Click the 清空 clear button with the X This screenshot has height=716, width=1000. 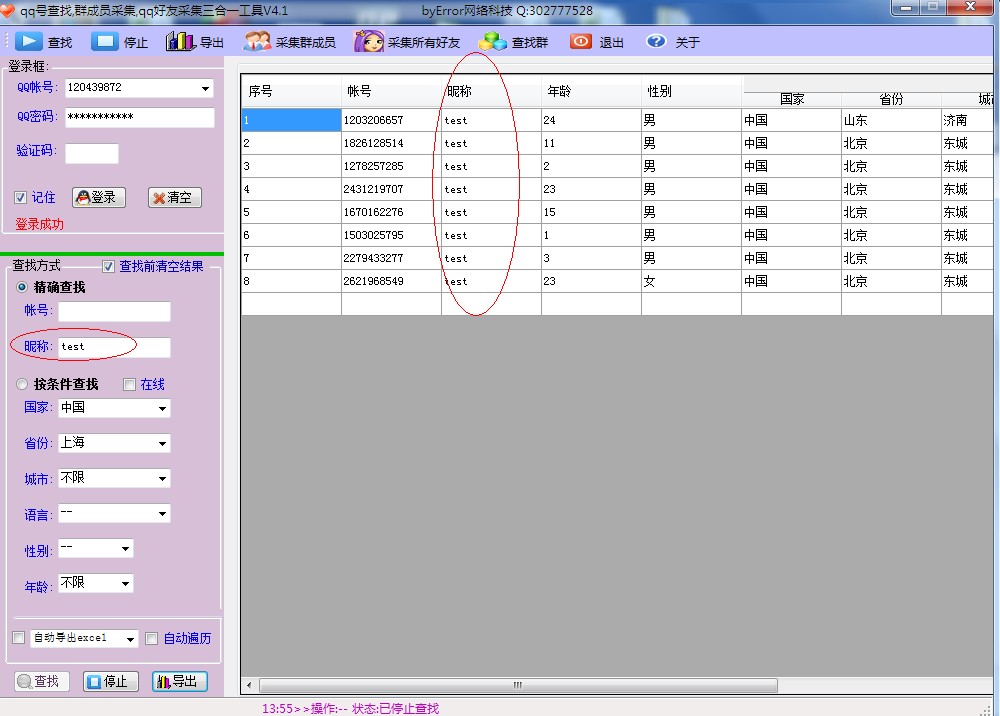click(x=175, y=198)
